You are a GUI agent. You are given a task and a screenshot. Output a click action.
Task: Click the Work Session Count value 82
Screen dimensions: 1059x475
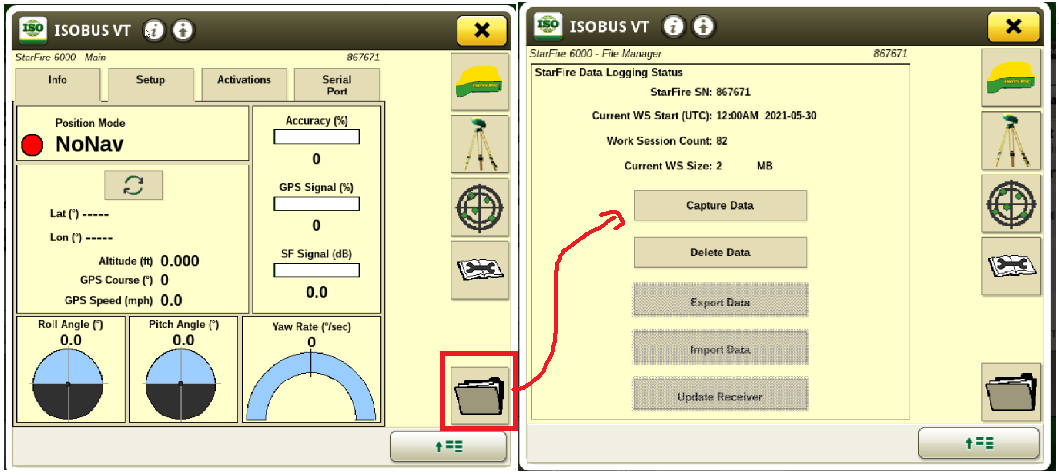click(x=721, y=141)
